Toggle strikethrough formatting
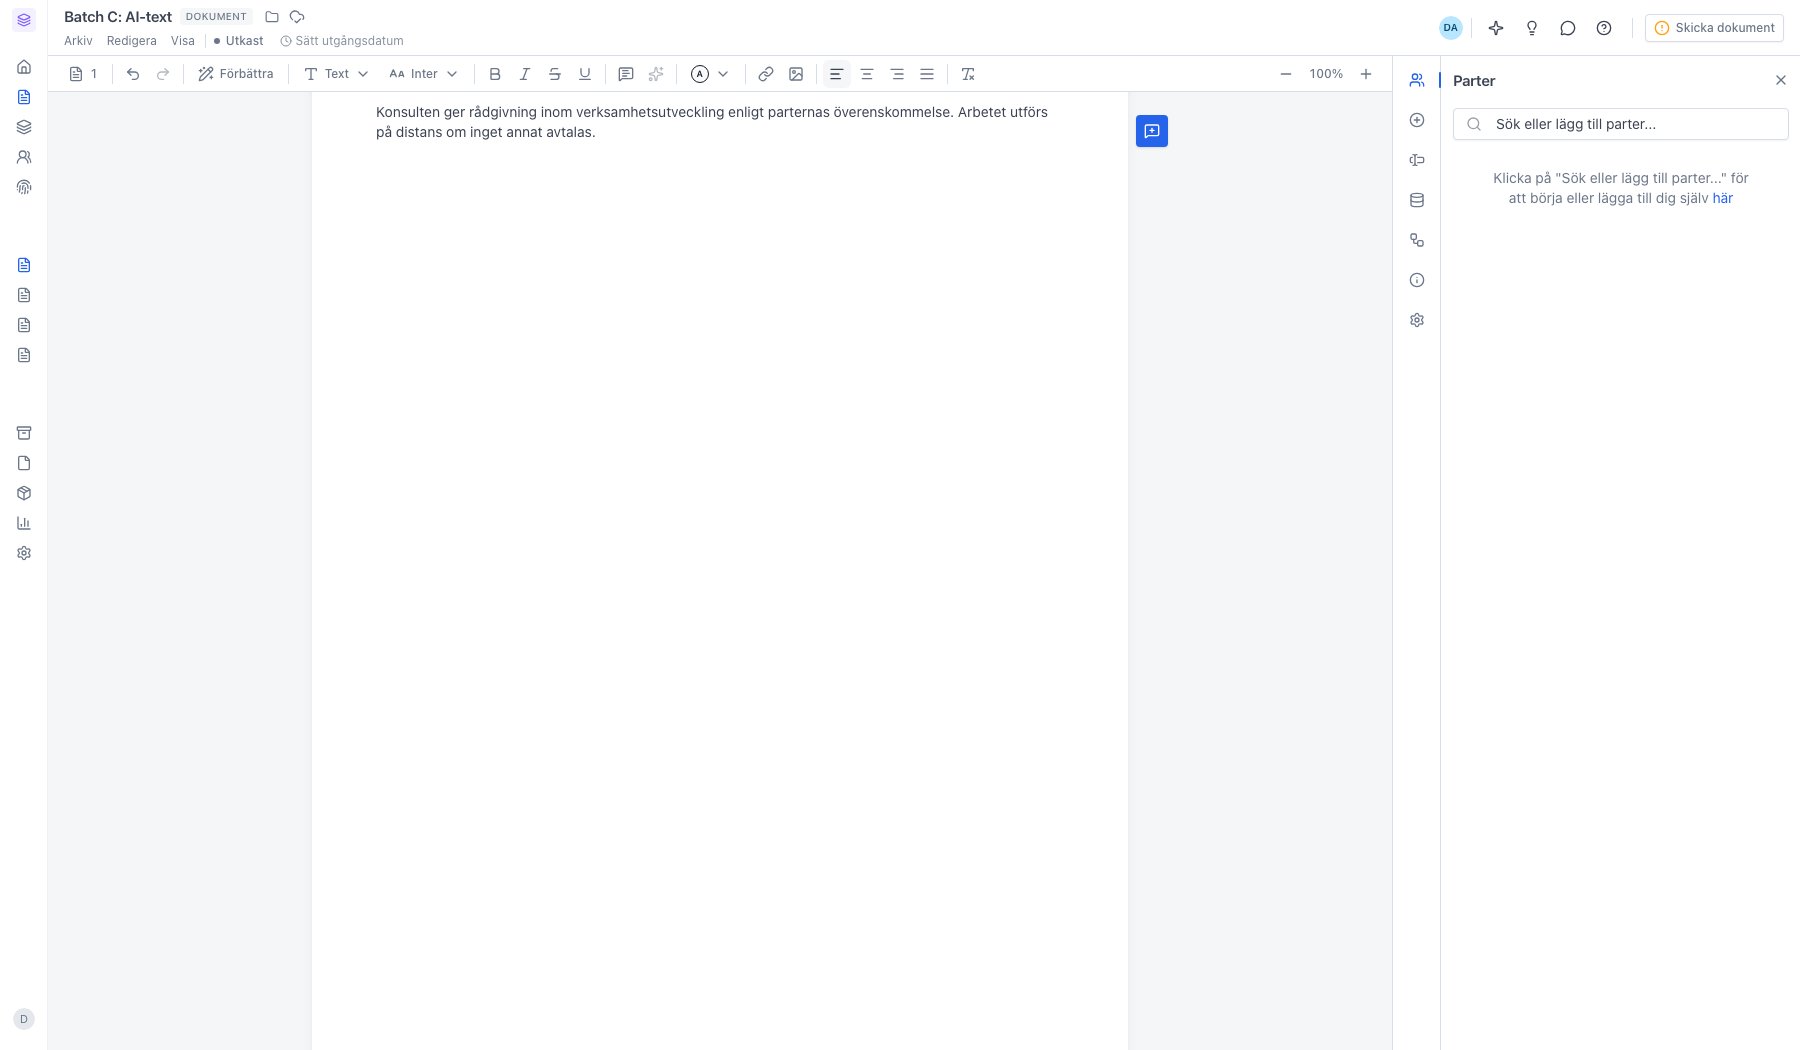 tap(555, 74)
